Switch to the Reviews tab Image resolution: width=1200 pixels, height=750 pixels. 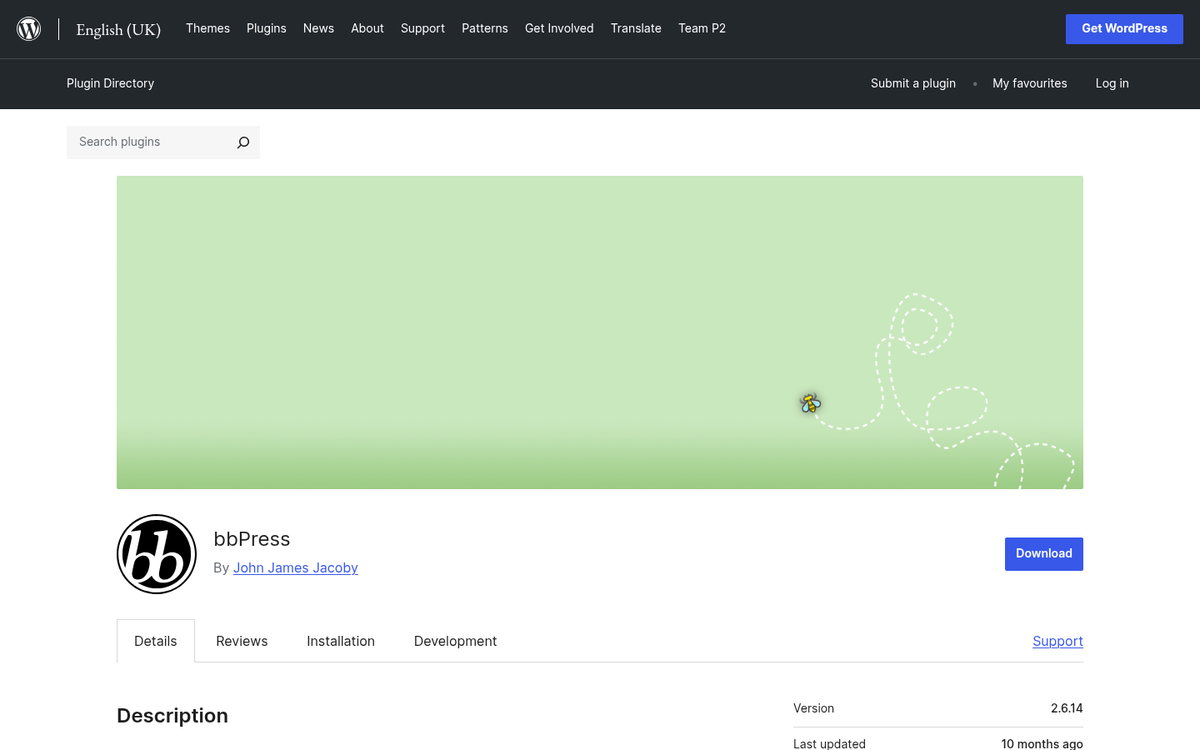pos(241,640)
